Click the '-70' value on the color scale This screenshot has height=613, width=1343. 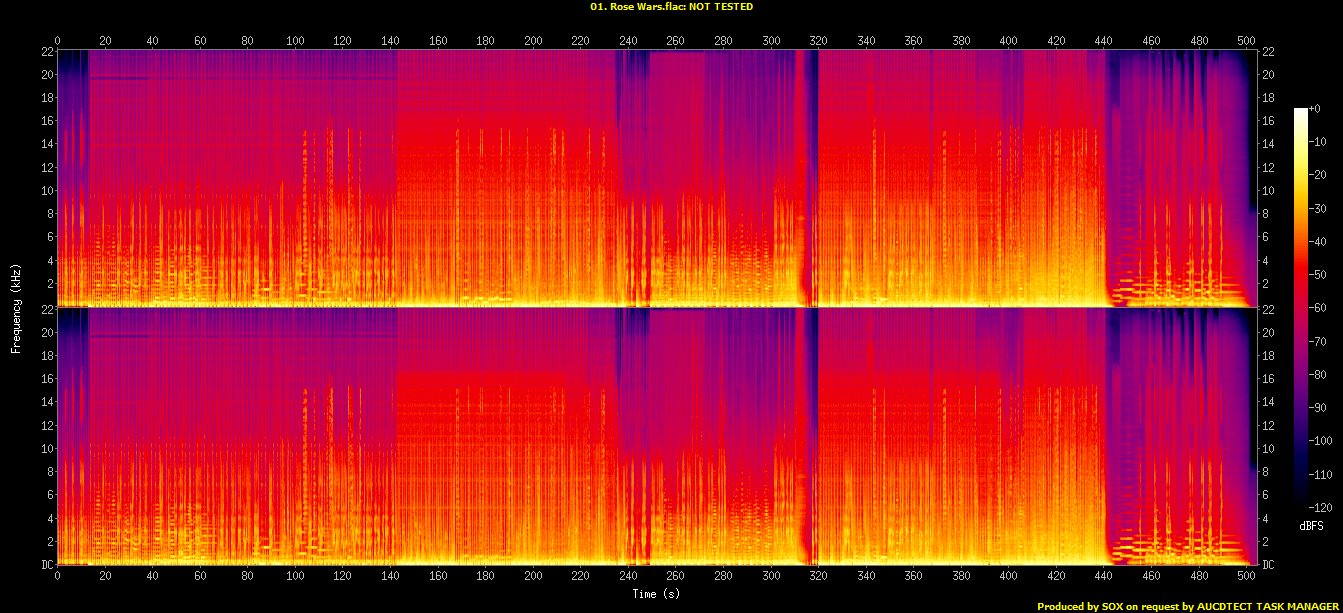(x=1316, y=341)
